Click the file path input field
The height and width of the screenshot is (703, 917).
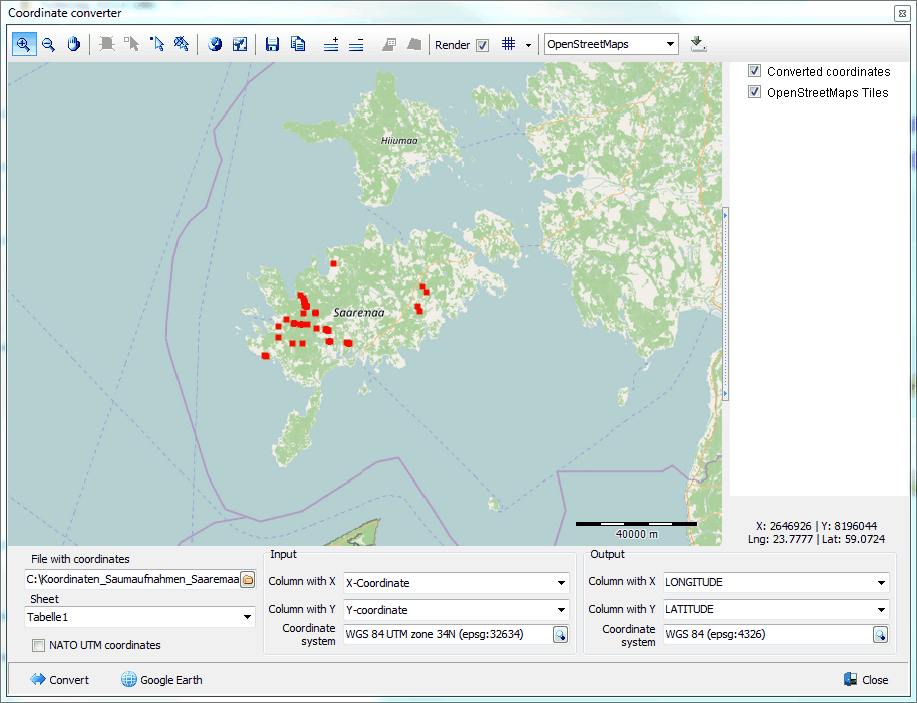click(x=132, y=579)
